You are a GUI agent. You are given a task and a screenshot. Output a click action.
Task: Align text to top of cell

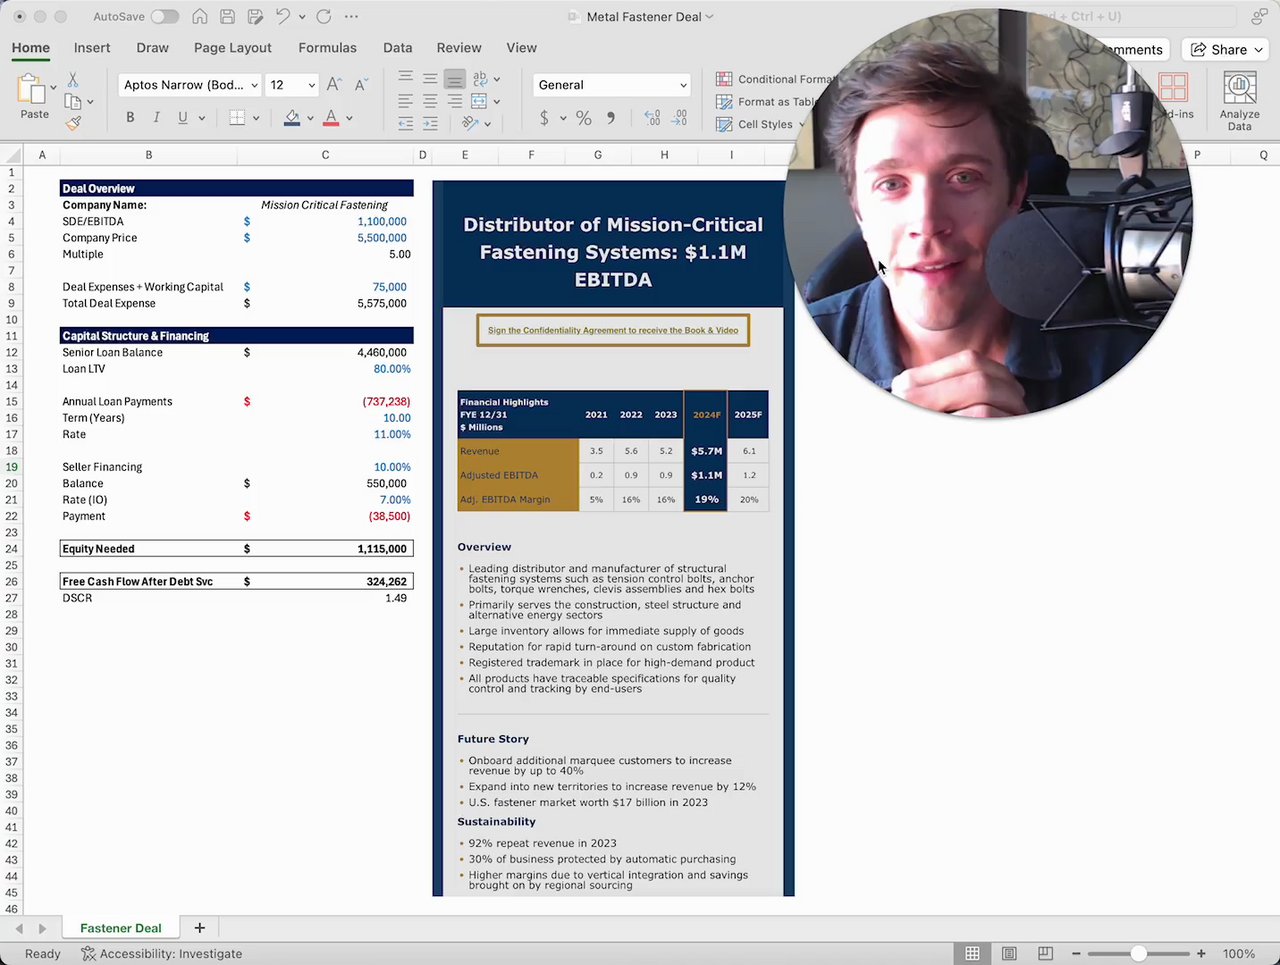(x=405, y=78)
